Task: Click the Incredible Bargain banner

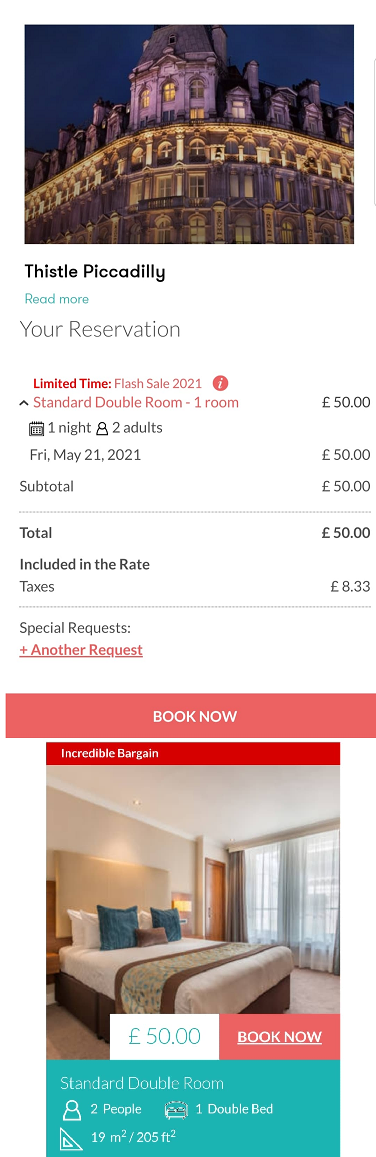Action: tap(193, 753)
